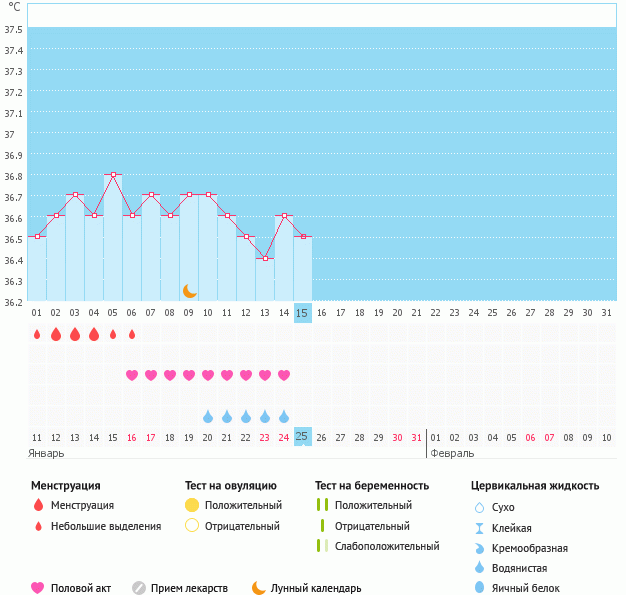Select the small spotting drop under day 06
The width and height of the screenshot is (626, 595).
[132, 334]
